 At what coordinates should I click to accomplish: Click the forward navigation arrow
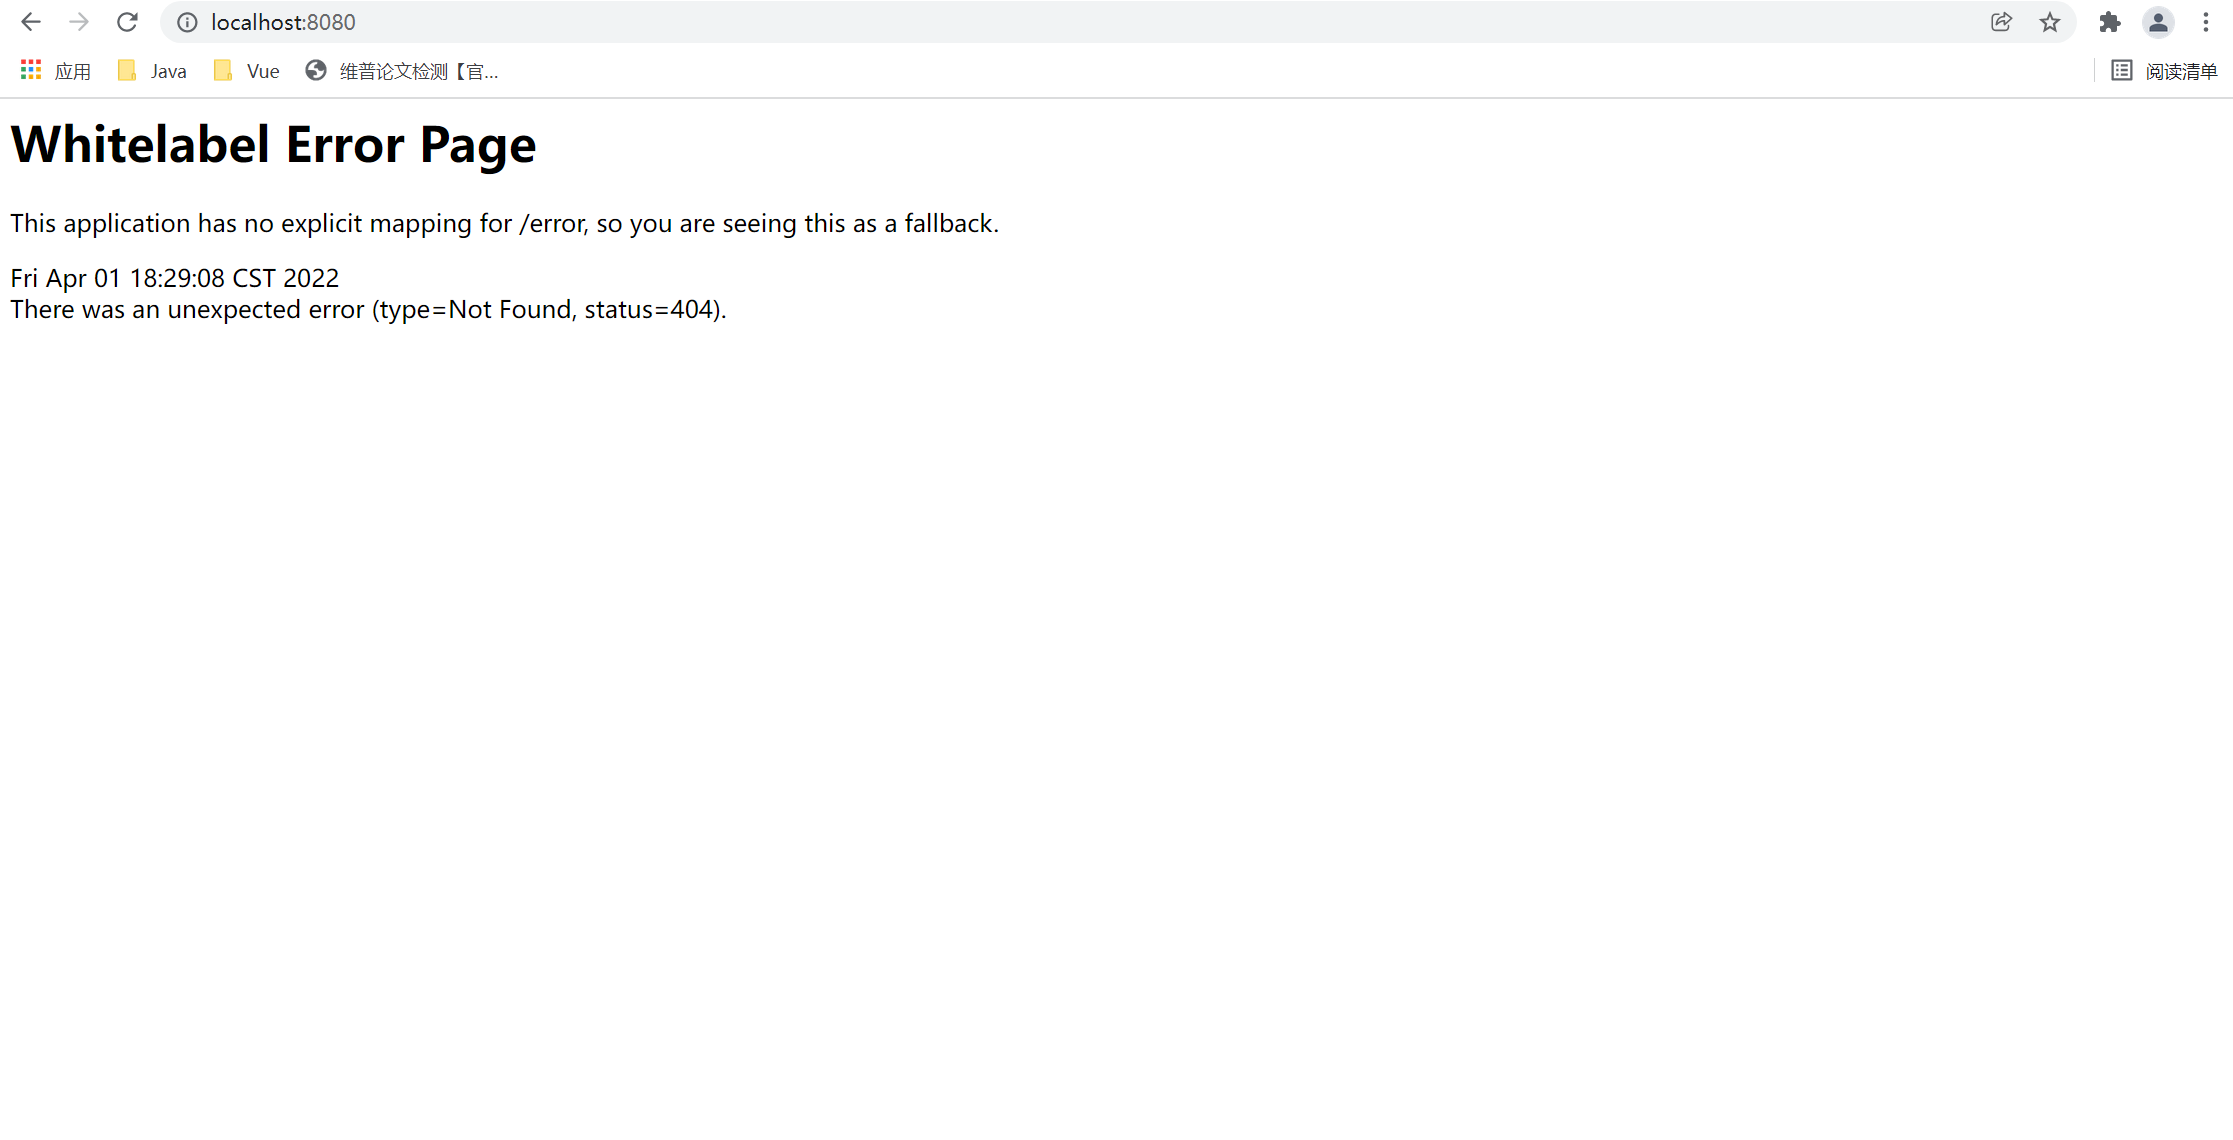click(79, 22)
